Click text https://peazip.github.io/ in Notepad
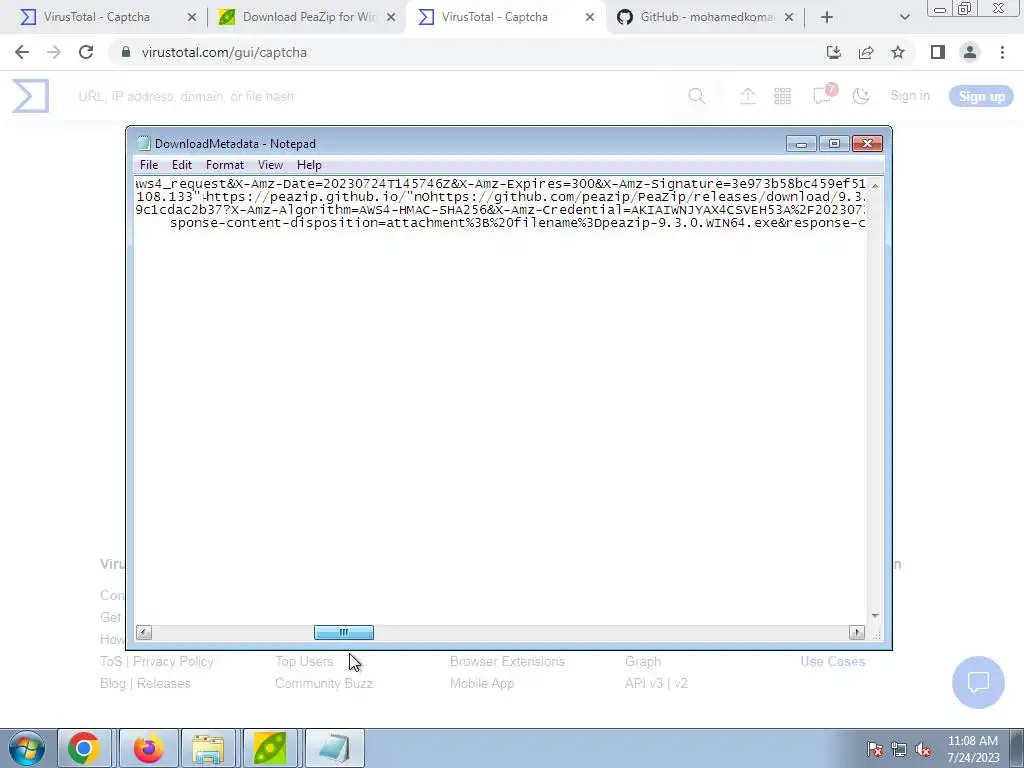The image size is (1024, 768). pos(306,197)
